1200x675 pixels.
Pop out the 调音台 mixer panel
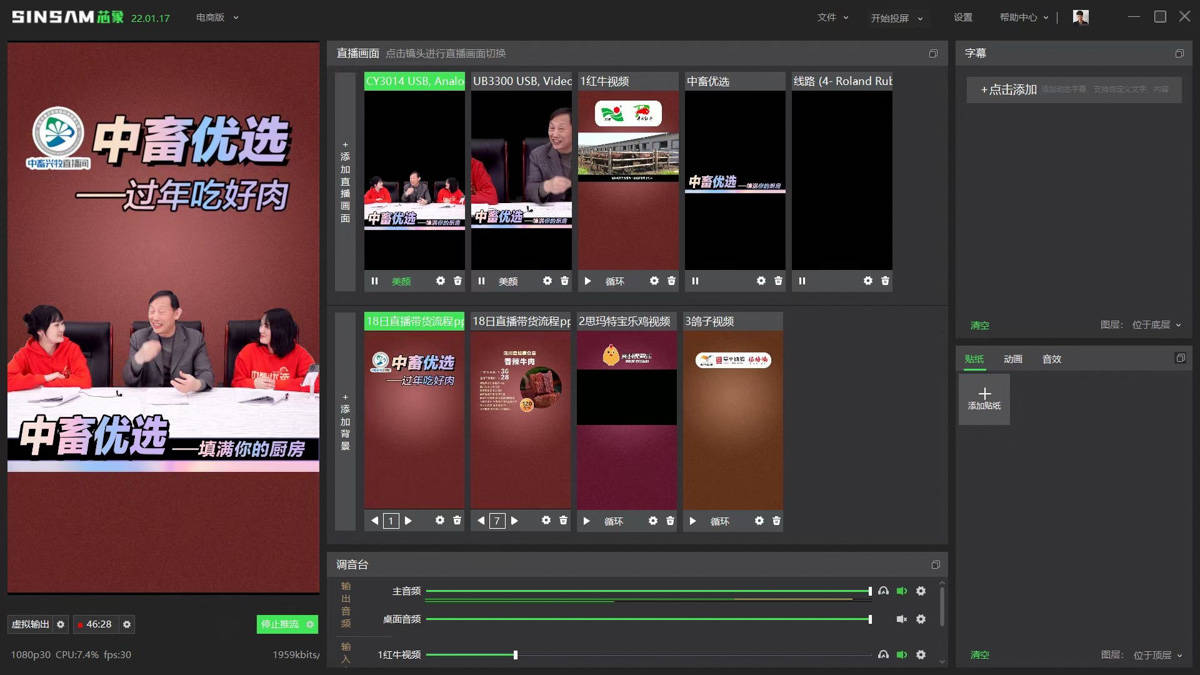click(x=935, y=565)
